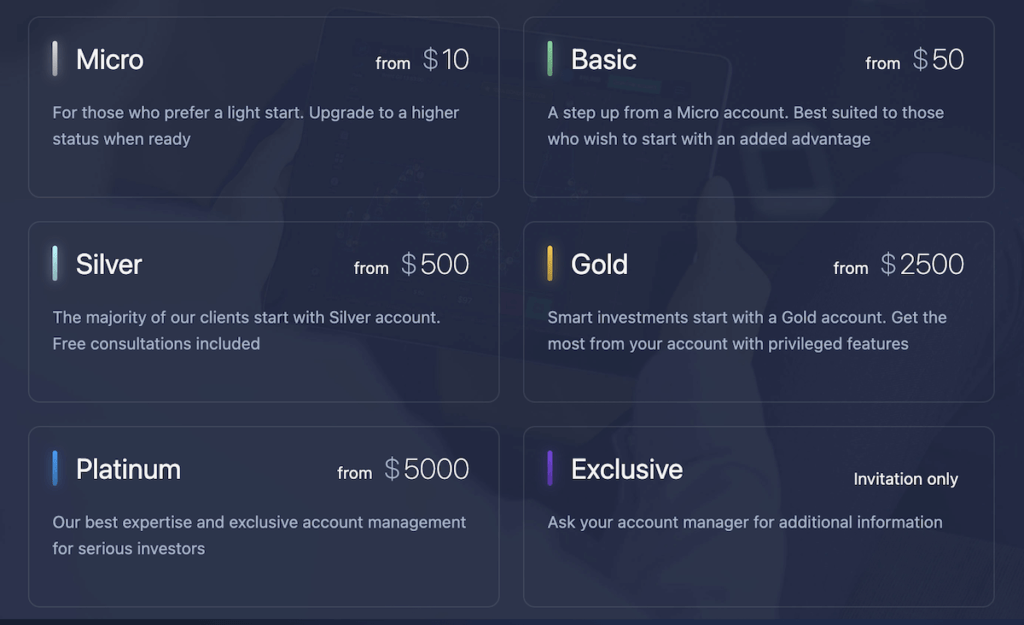
Task: Click the light blue bar beside Silver
Action: click(55, 263)
